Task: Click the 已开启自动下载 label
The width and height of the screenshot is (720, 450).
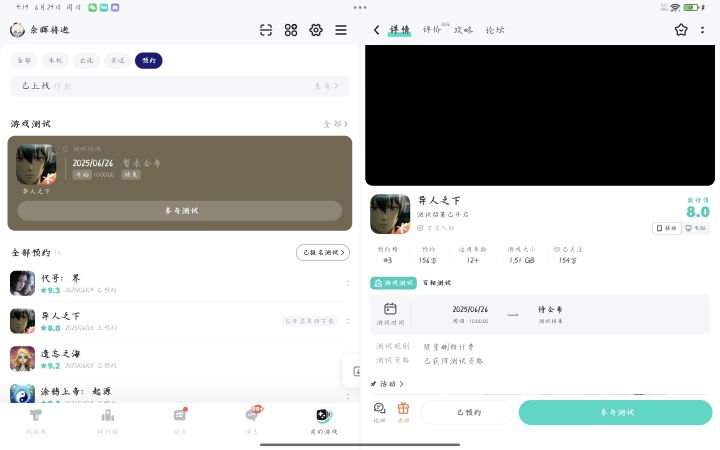Action: [309, 321]
